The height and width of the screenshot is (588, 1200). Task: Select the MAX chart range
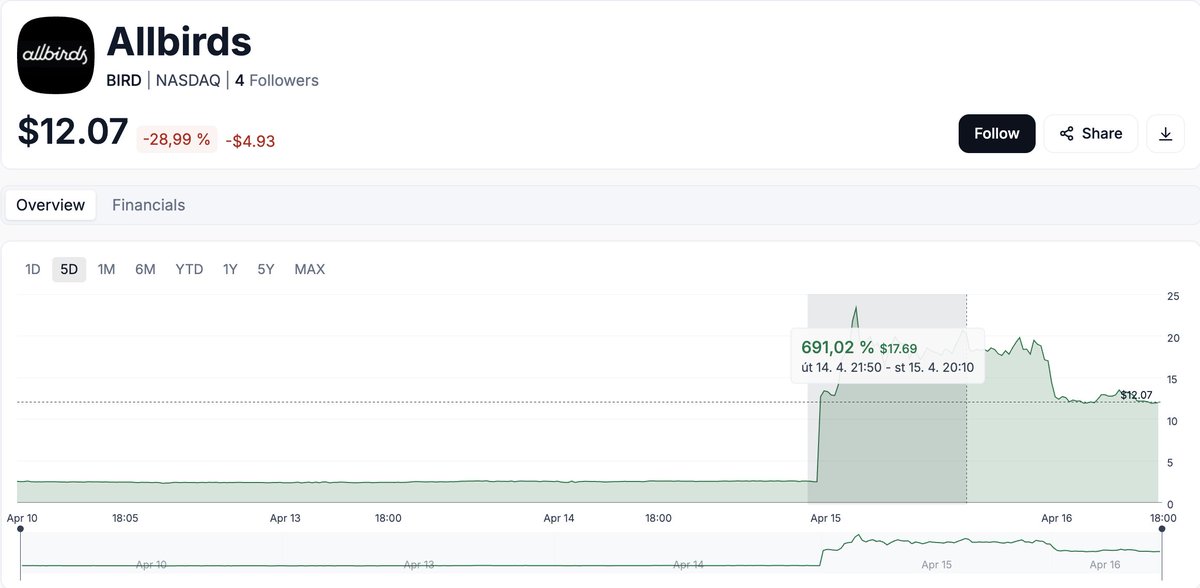(310, 269)
